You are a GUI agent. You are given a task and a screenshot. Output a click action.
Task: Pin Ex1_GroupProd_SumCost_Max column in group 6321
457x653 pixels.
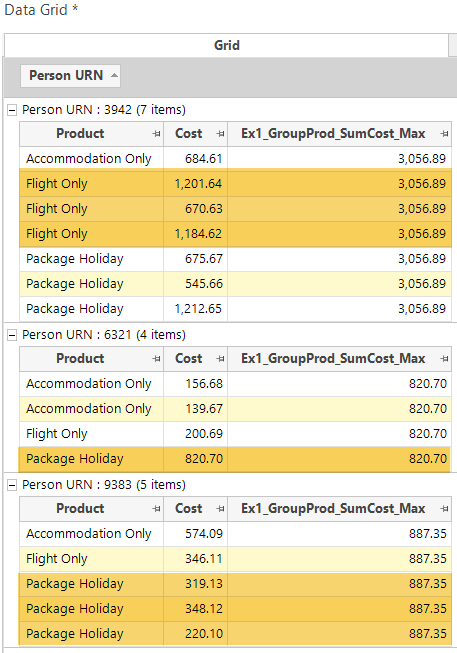pos(444,359)
